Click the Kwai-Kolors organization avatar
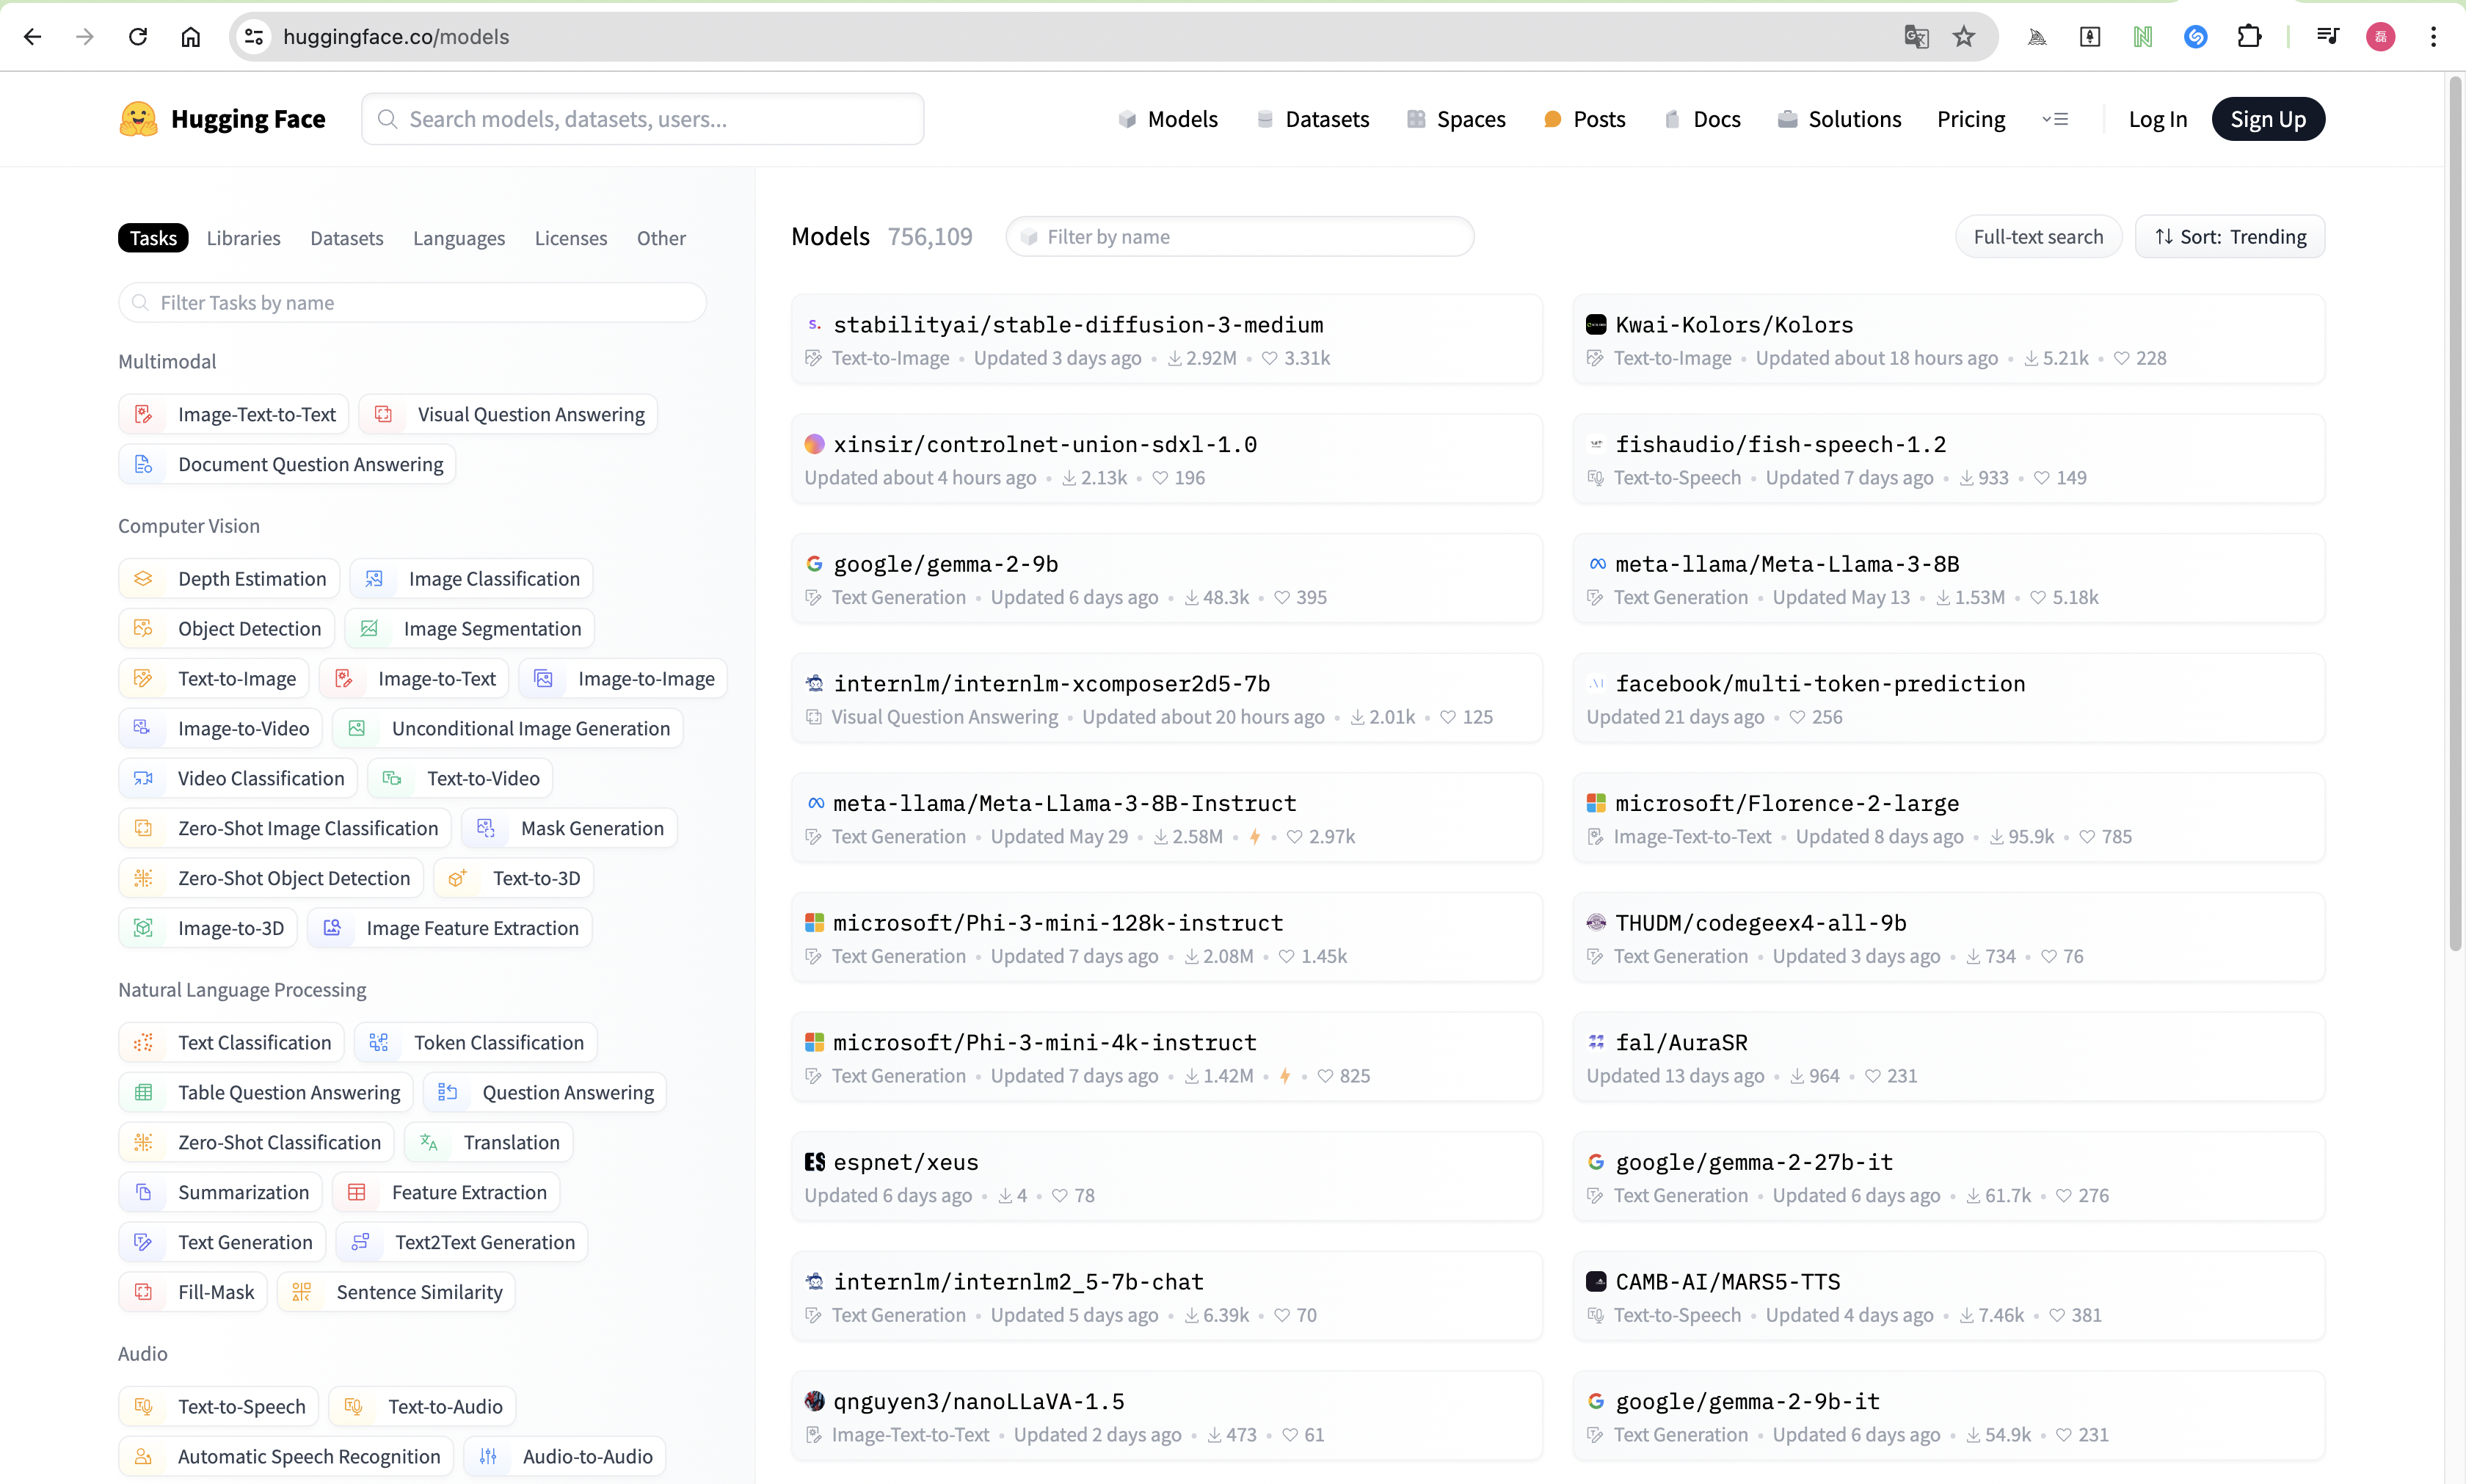 tap(1596, 325)
